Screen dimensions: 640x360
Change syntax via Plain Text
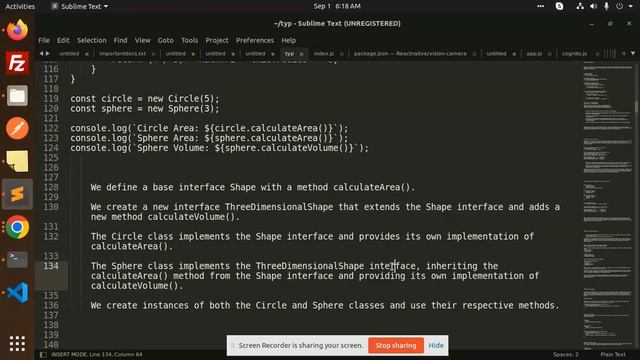[x=613, y=355]
